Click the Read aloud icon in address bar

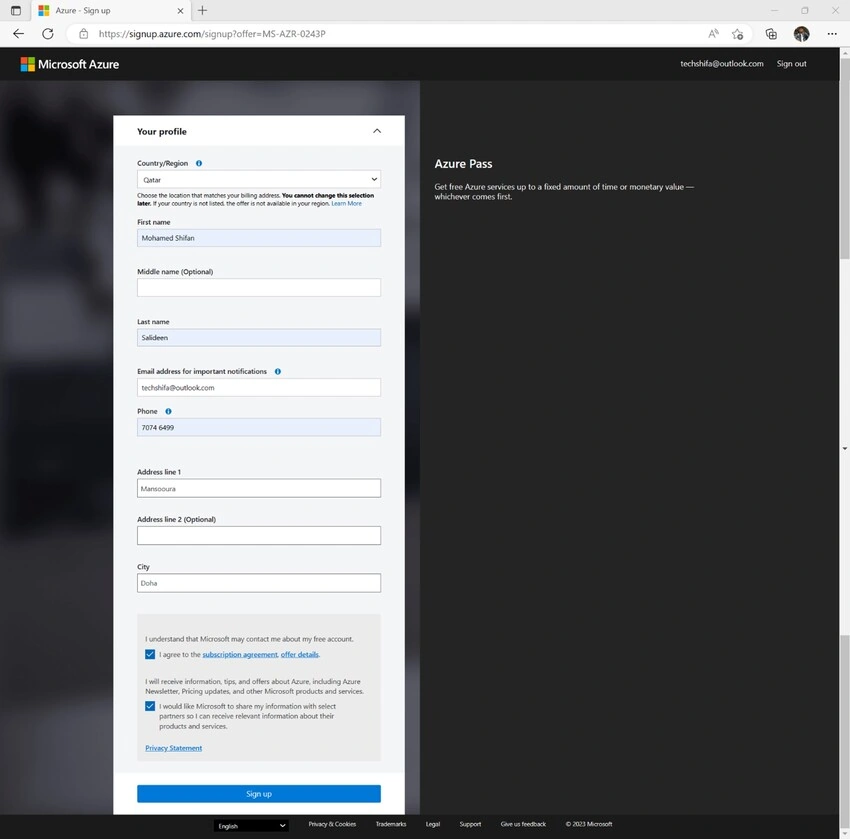713,34
